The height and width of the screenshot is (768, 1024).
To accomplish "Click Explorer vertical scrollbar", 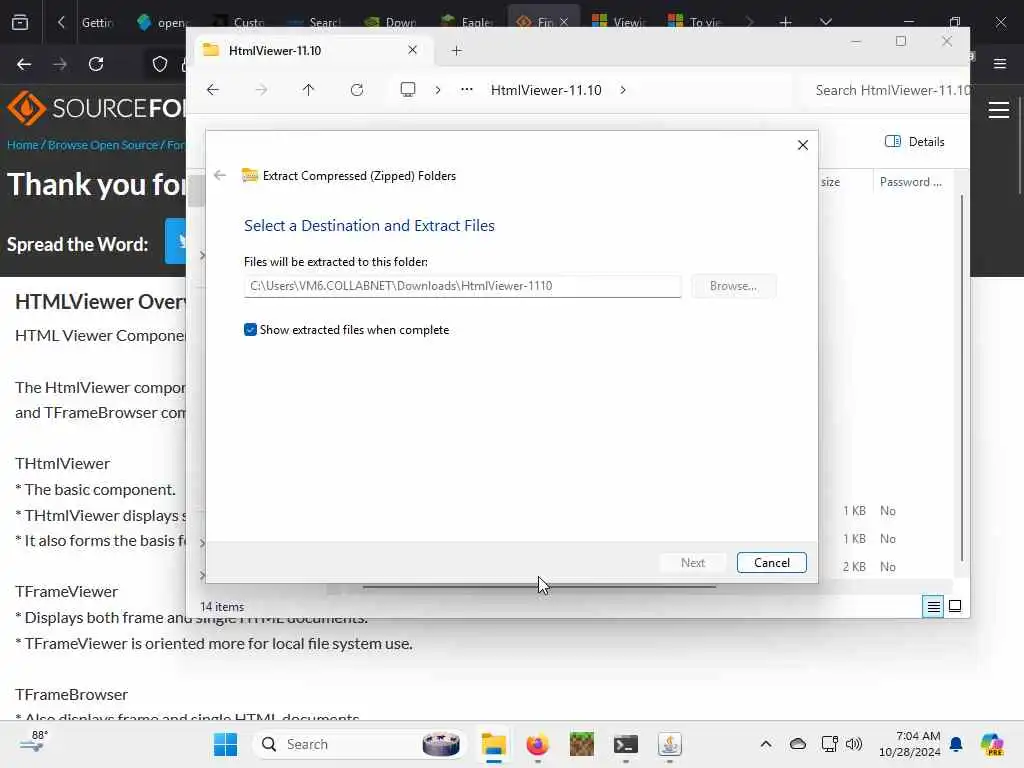I will click(x=961, y=377).
